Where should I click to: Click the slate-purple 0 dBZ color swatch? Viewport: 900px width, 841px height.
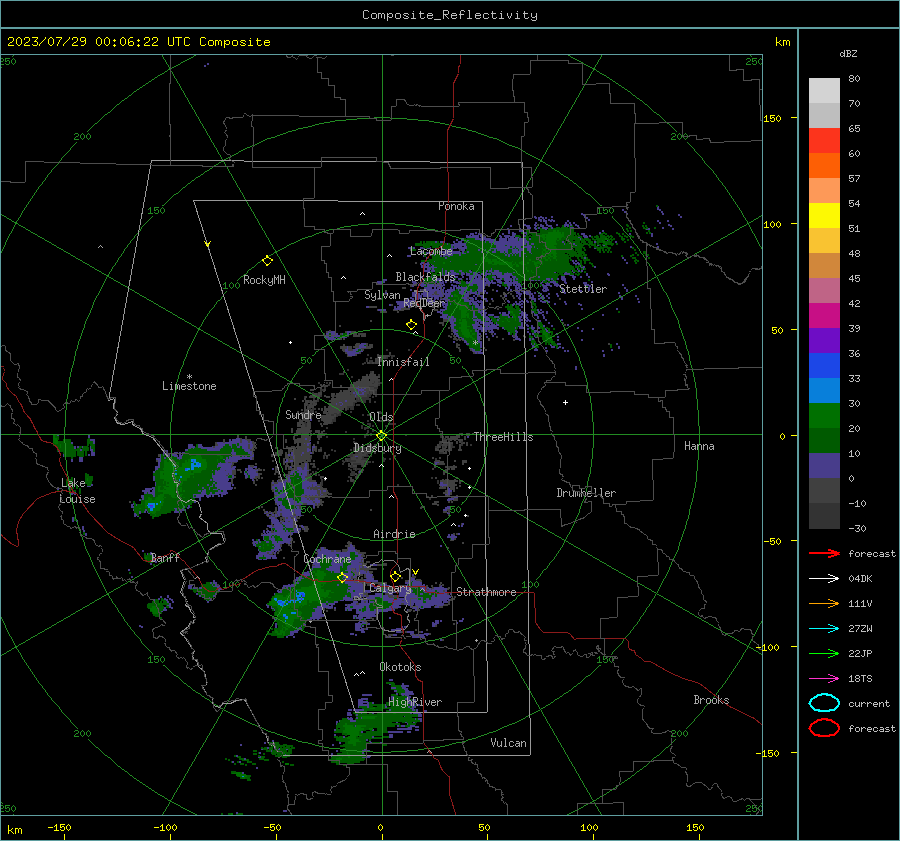(x=824, y=466)
